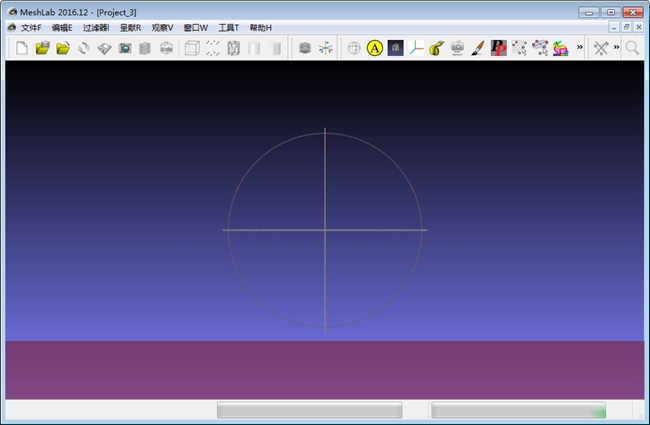
Task: Open the 文件F menu
Action: pyautogui.click(x=31, y=28)
